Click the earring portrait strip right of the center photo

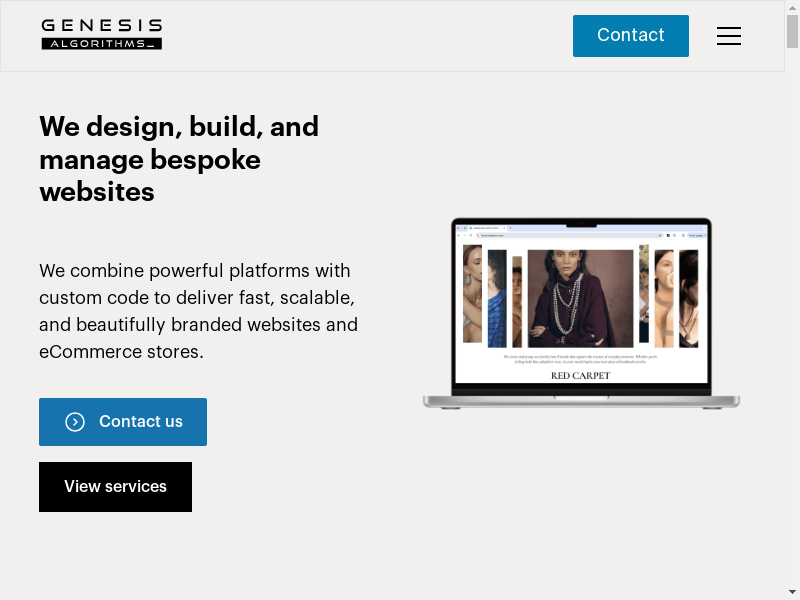pyautogui.click(x=664, y=298)
